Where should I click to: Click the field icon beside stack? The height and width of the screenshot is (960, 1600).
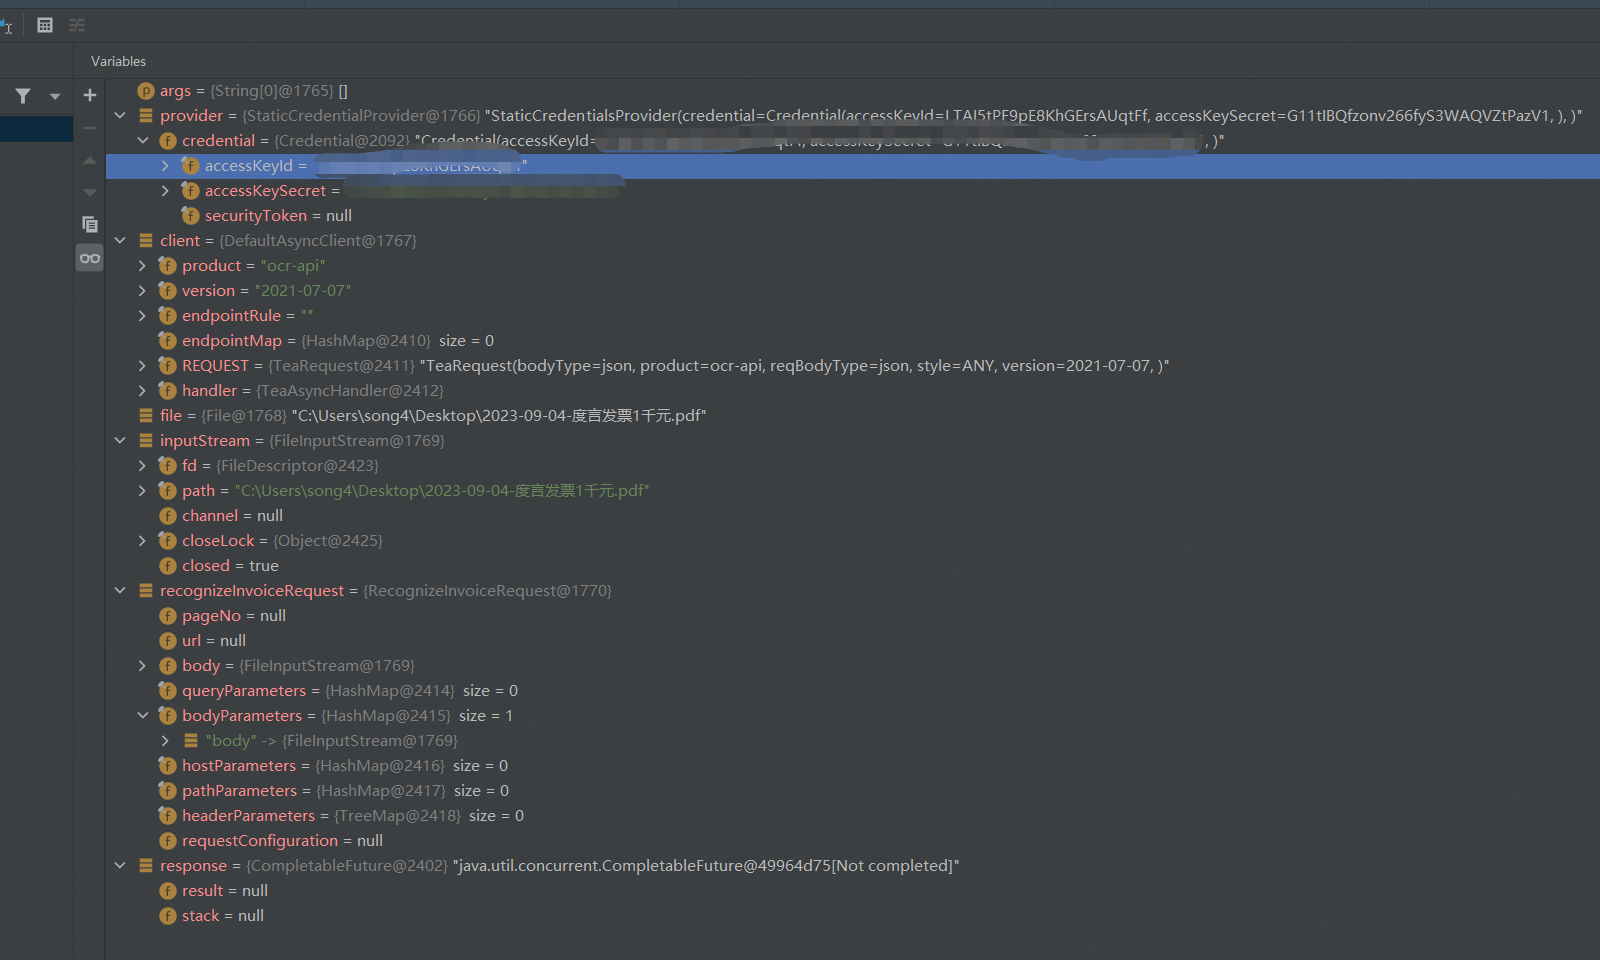168,916
